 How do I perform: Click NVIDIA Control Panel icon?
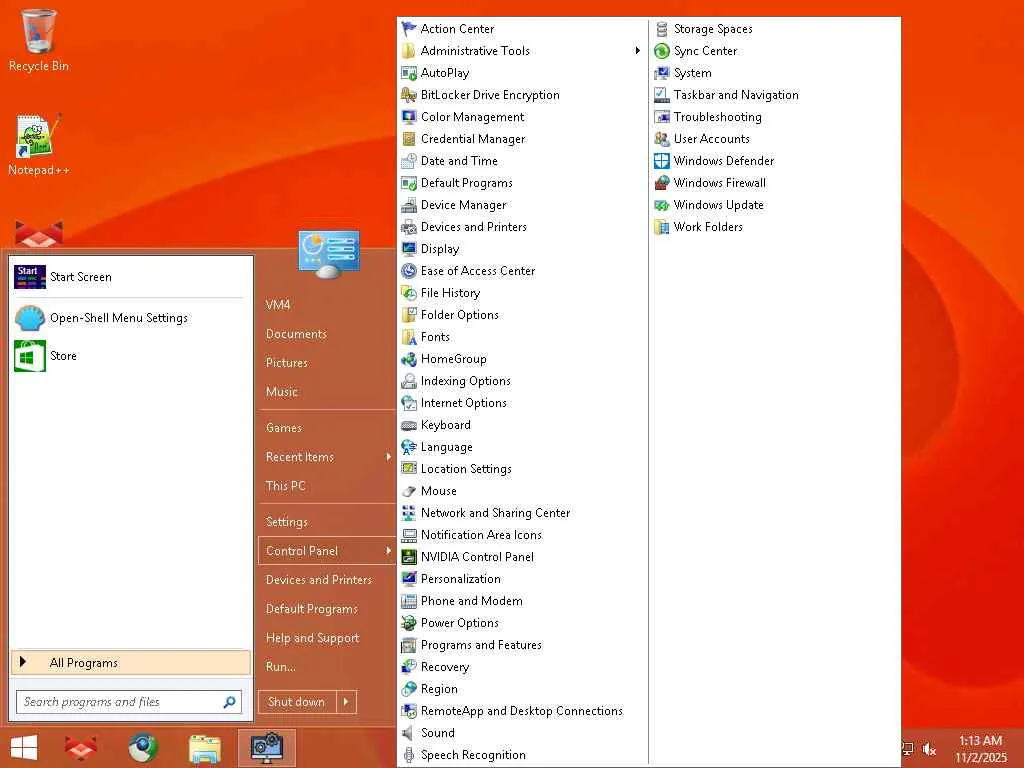pyautogui.click(x=409, y=557)
